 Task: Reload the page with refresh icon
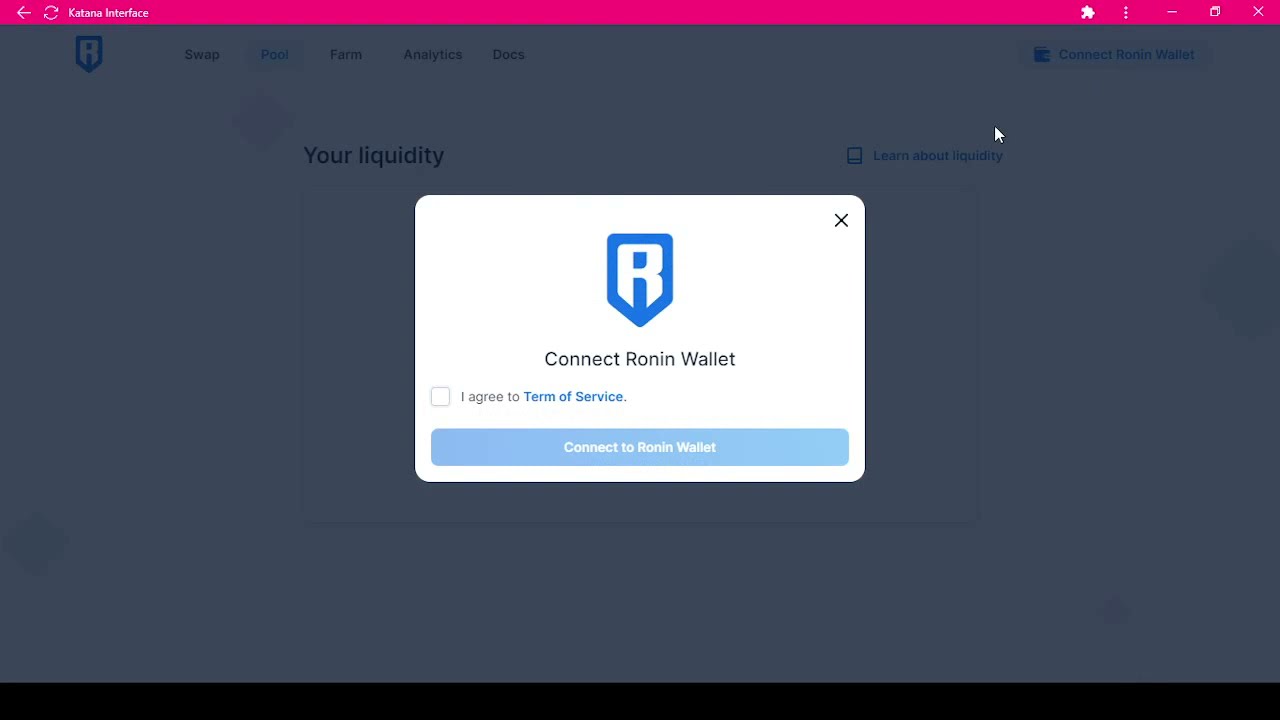51,13
